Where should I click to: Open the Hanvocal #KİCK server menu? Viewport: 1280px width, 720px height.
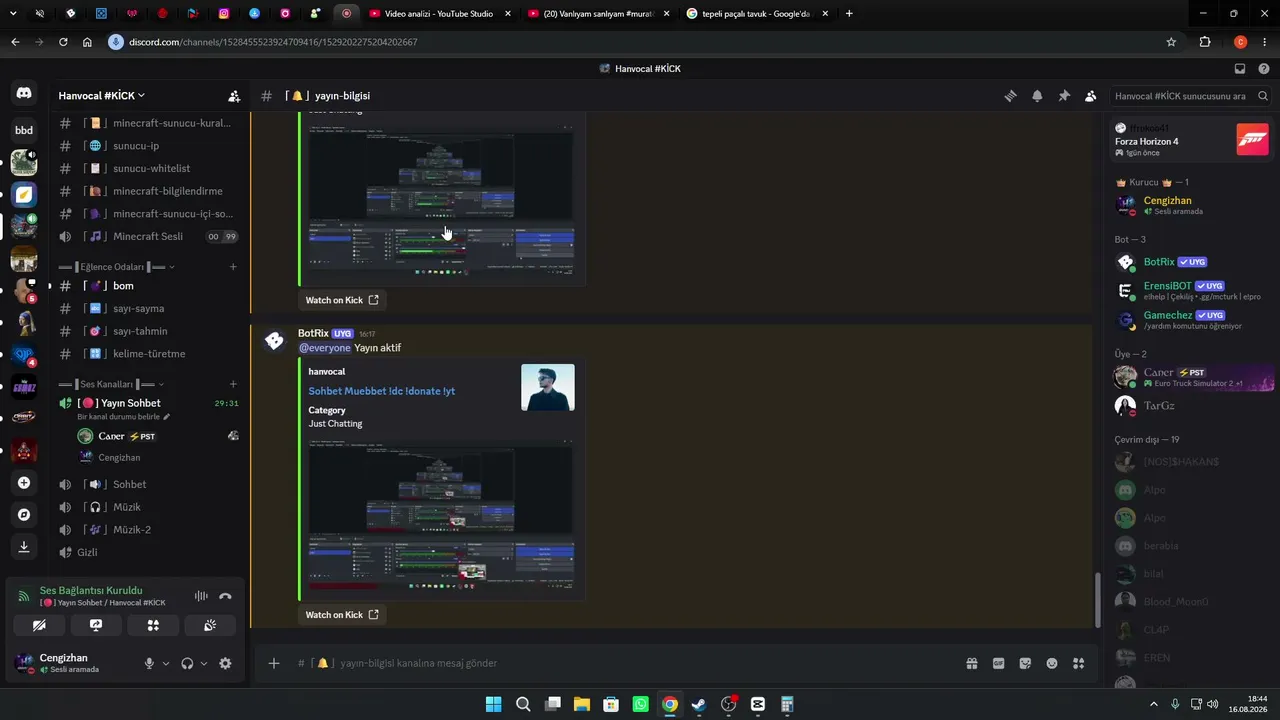pos(102,96)
